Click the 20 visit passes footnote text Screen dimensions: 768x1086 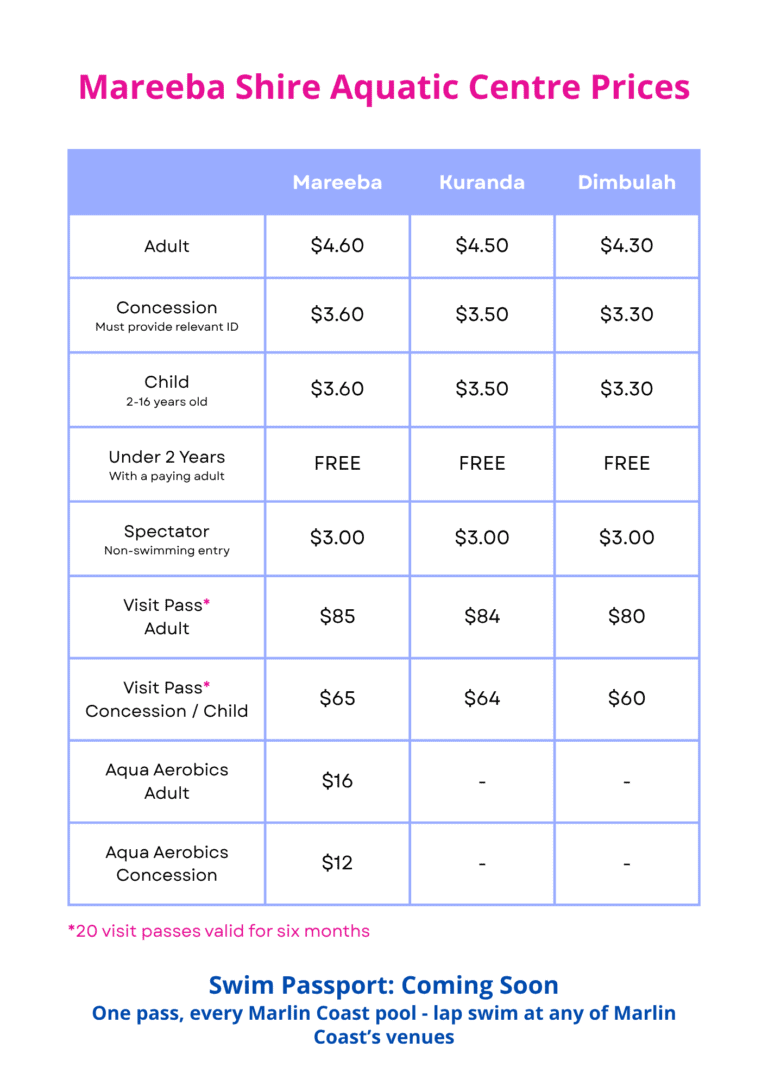click(x=219, y=931)
